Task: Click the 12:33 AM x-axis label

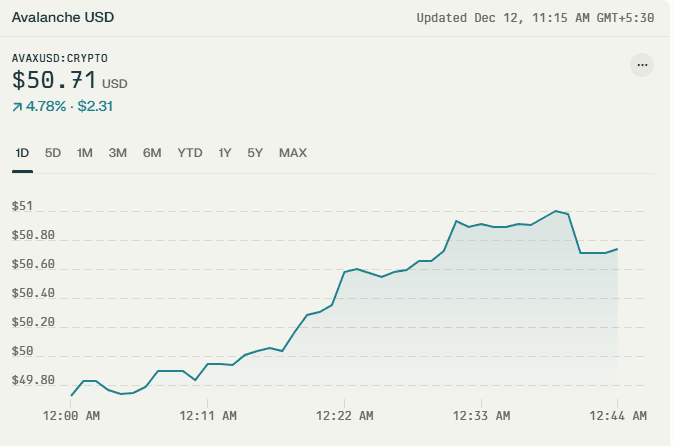Action: click(x=481, y=416)
